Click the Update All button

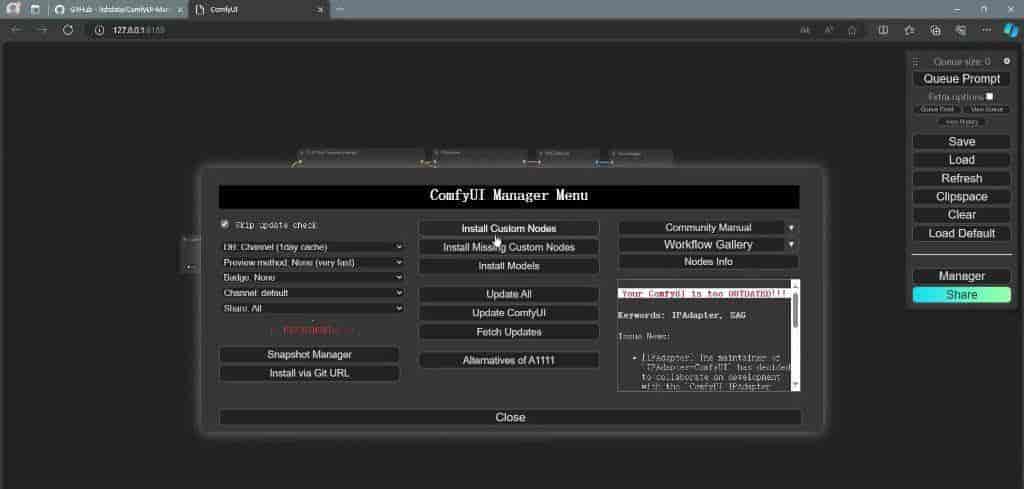tap(509, 294)
